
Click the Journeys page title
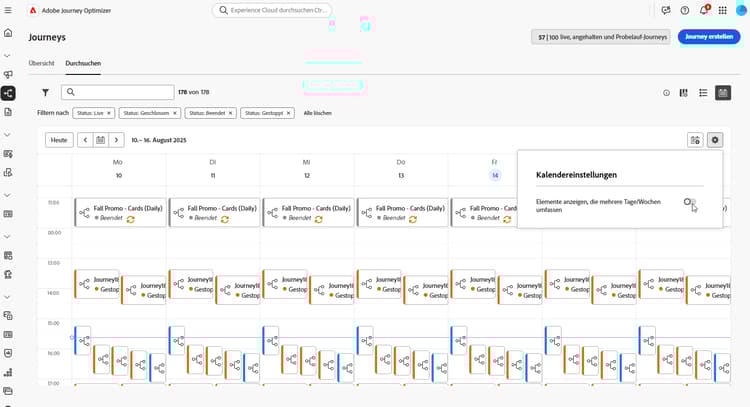tap(47, 37)
